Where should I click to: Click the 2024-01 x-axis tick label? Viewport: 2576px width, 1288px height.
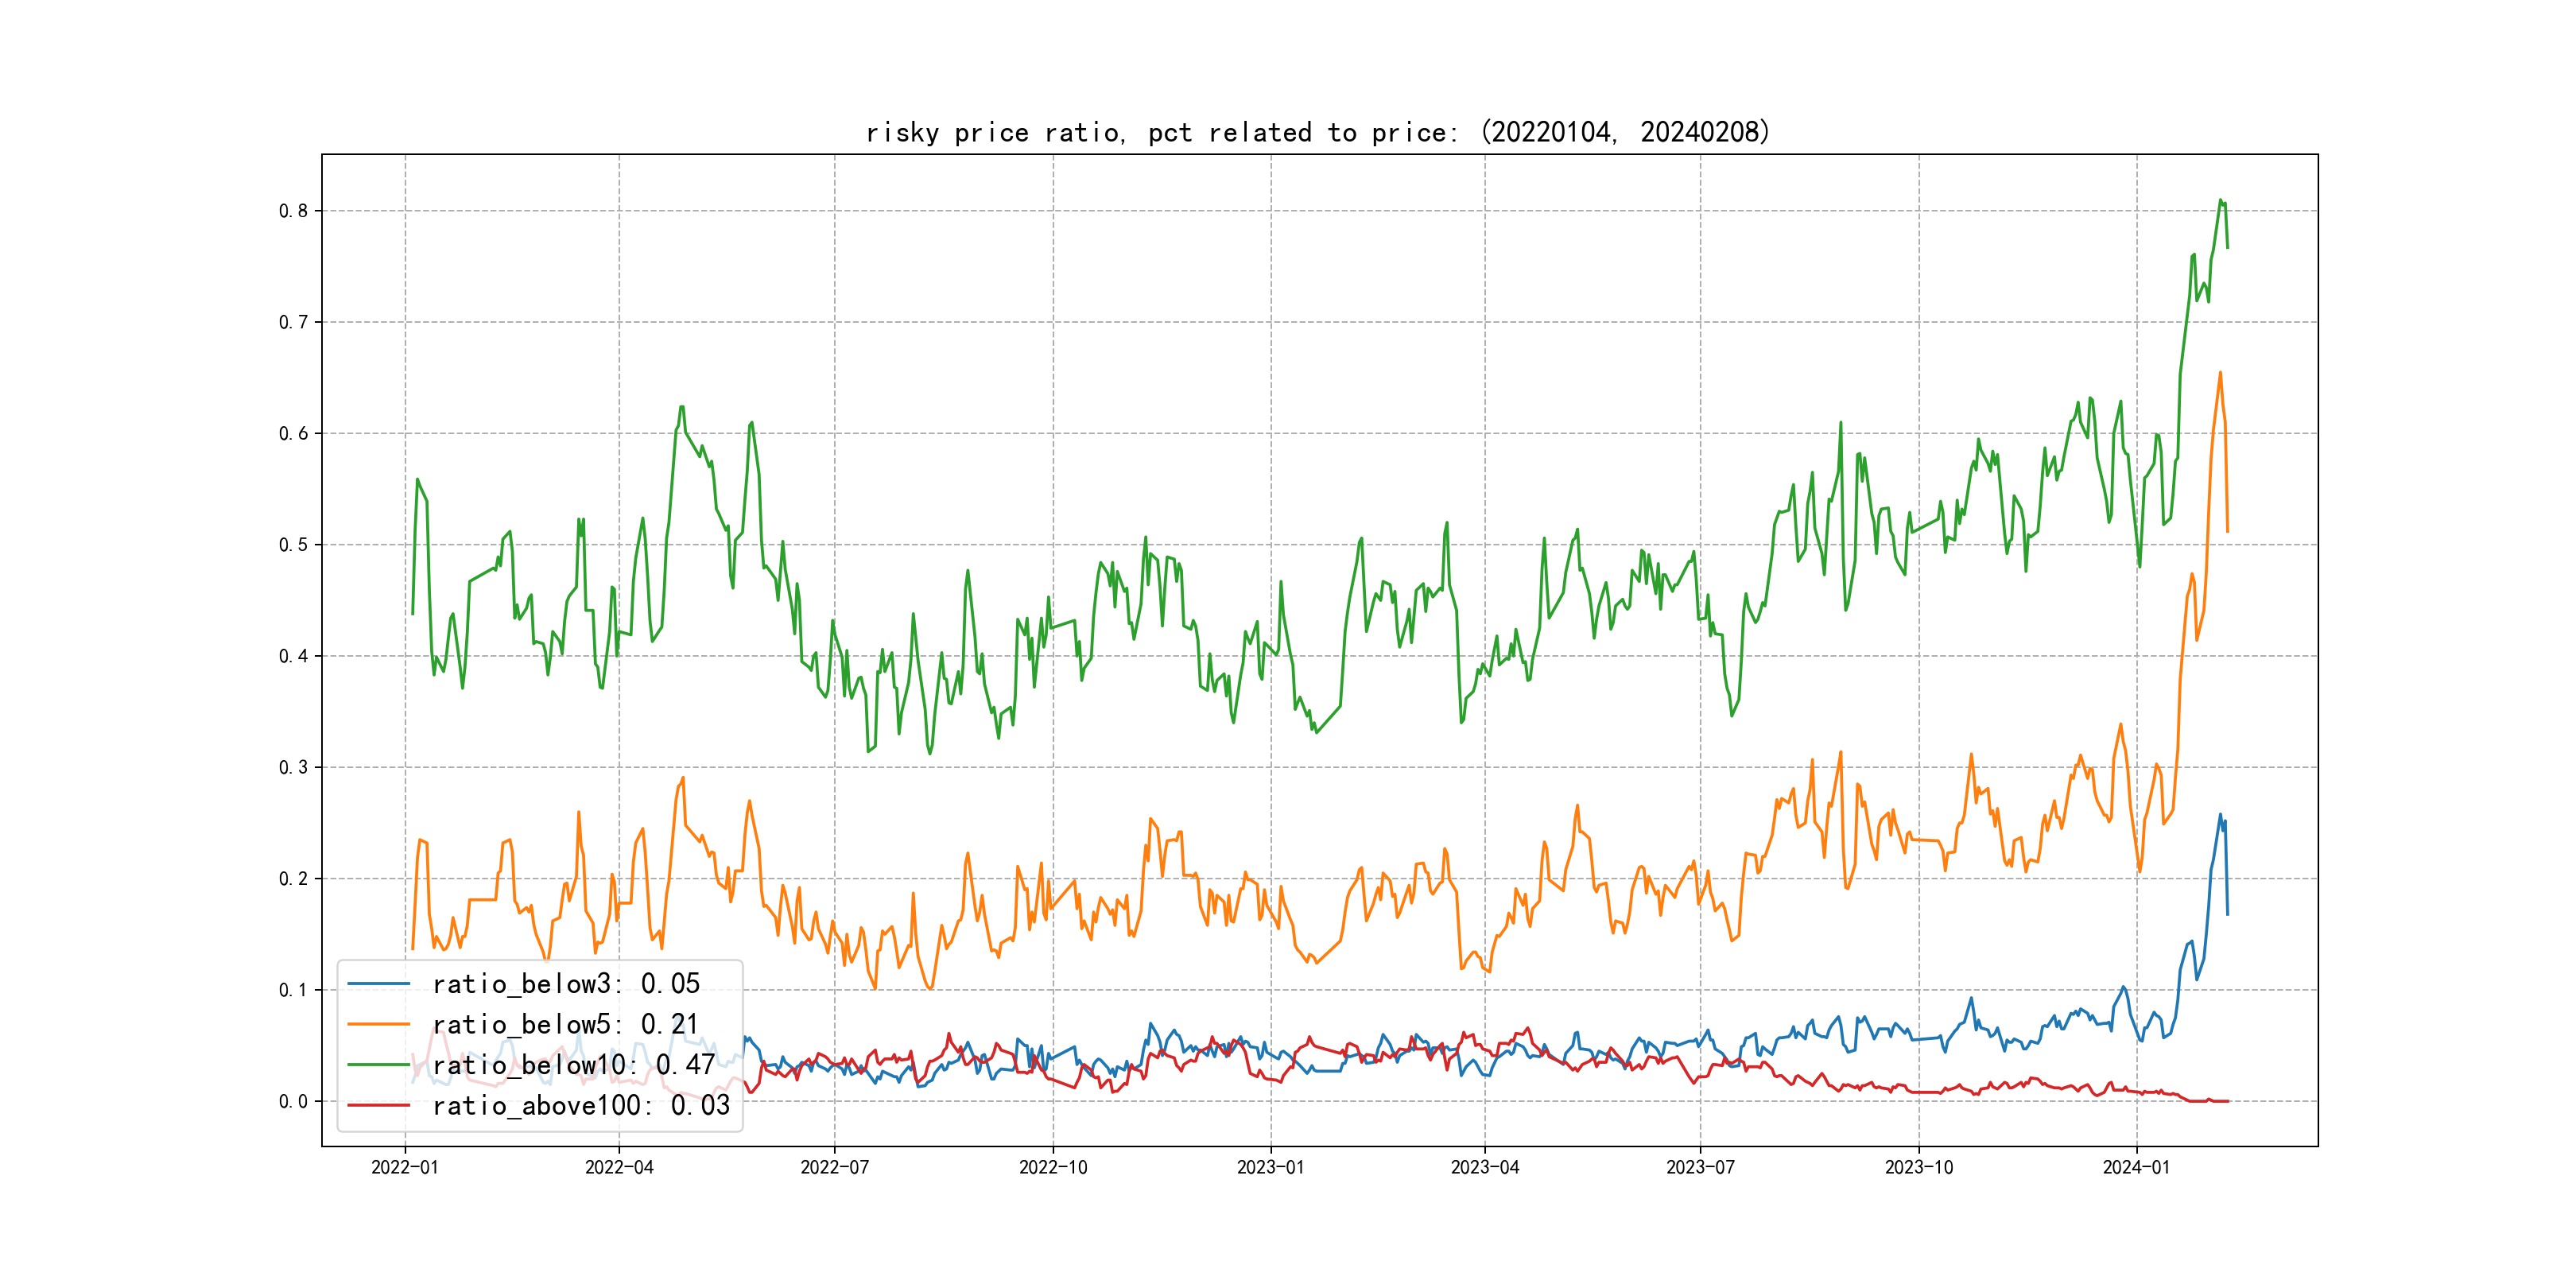[2136, 1168]
